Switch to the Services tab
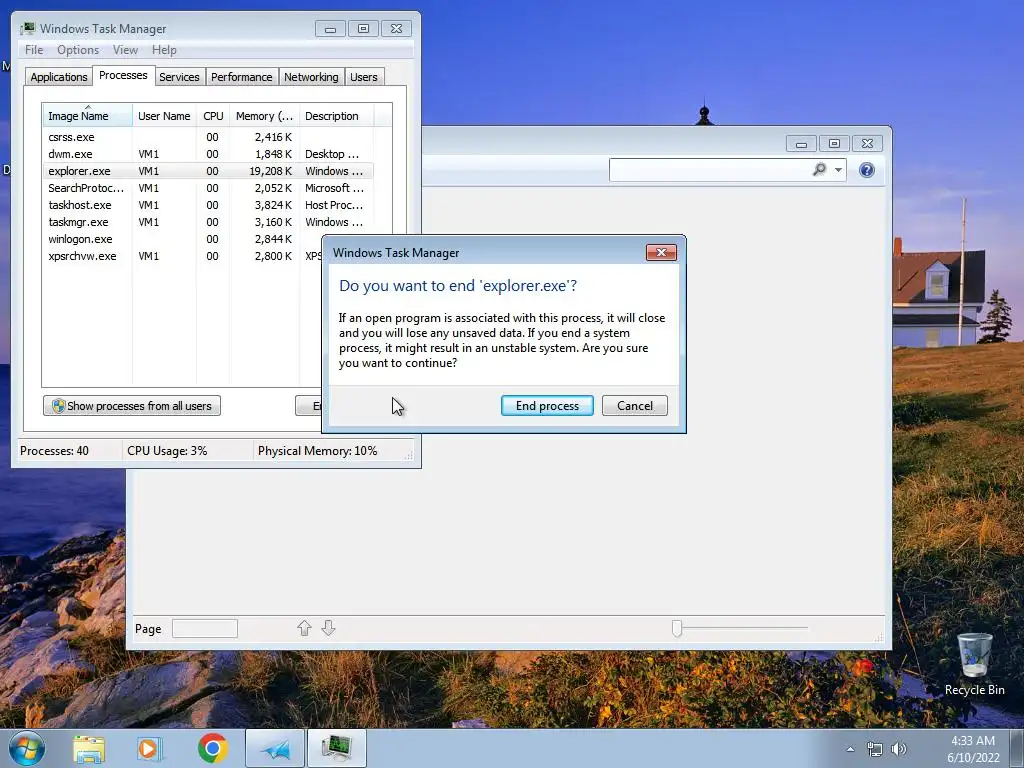The width and height of the screenshot is (1024, 768). (x=179, y=77)
